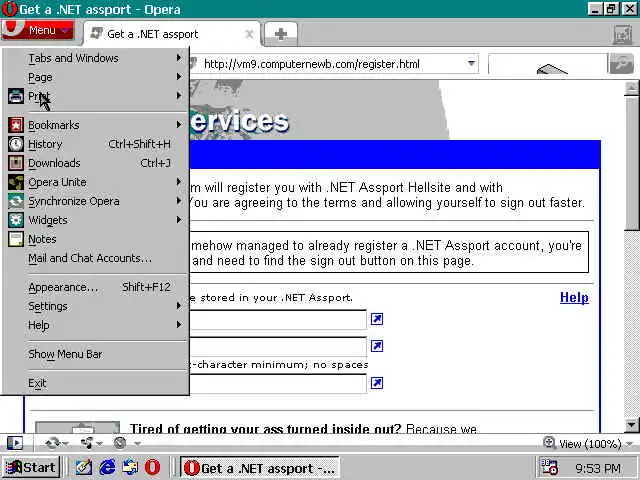Click the search field in toolbar

(x=548, y=64)
